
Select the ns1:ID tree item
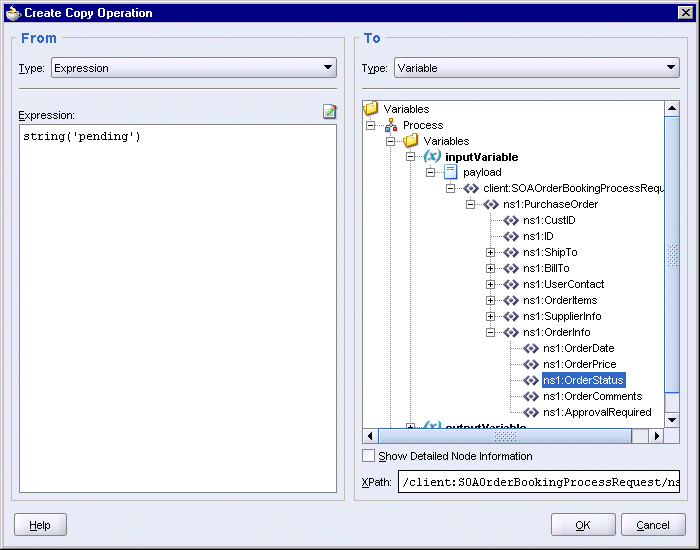[x=538, y=236]
